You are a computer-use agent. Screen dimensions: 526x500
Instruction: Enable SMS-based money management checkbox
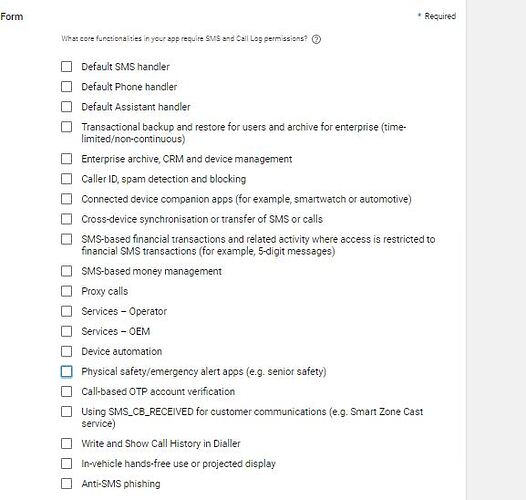click(x=66, y=271)
